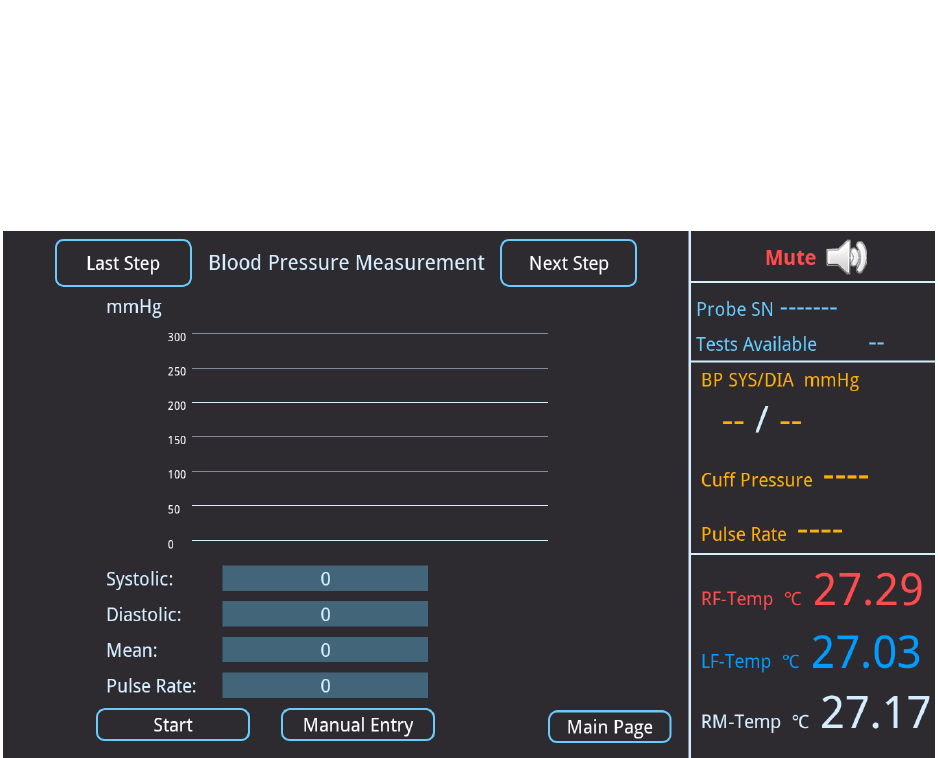The width and height of the screenshot is (938, 758).
Task: Click the Last Step button
Action: (x=123, y=263)
